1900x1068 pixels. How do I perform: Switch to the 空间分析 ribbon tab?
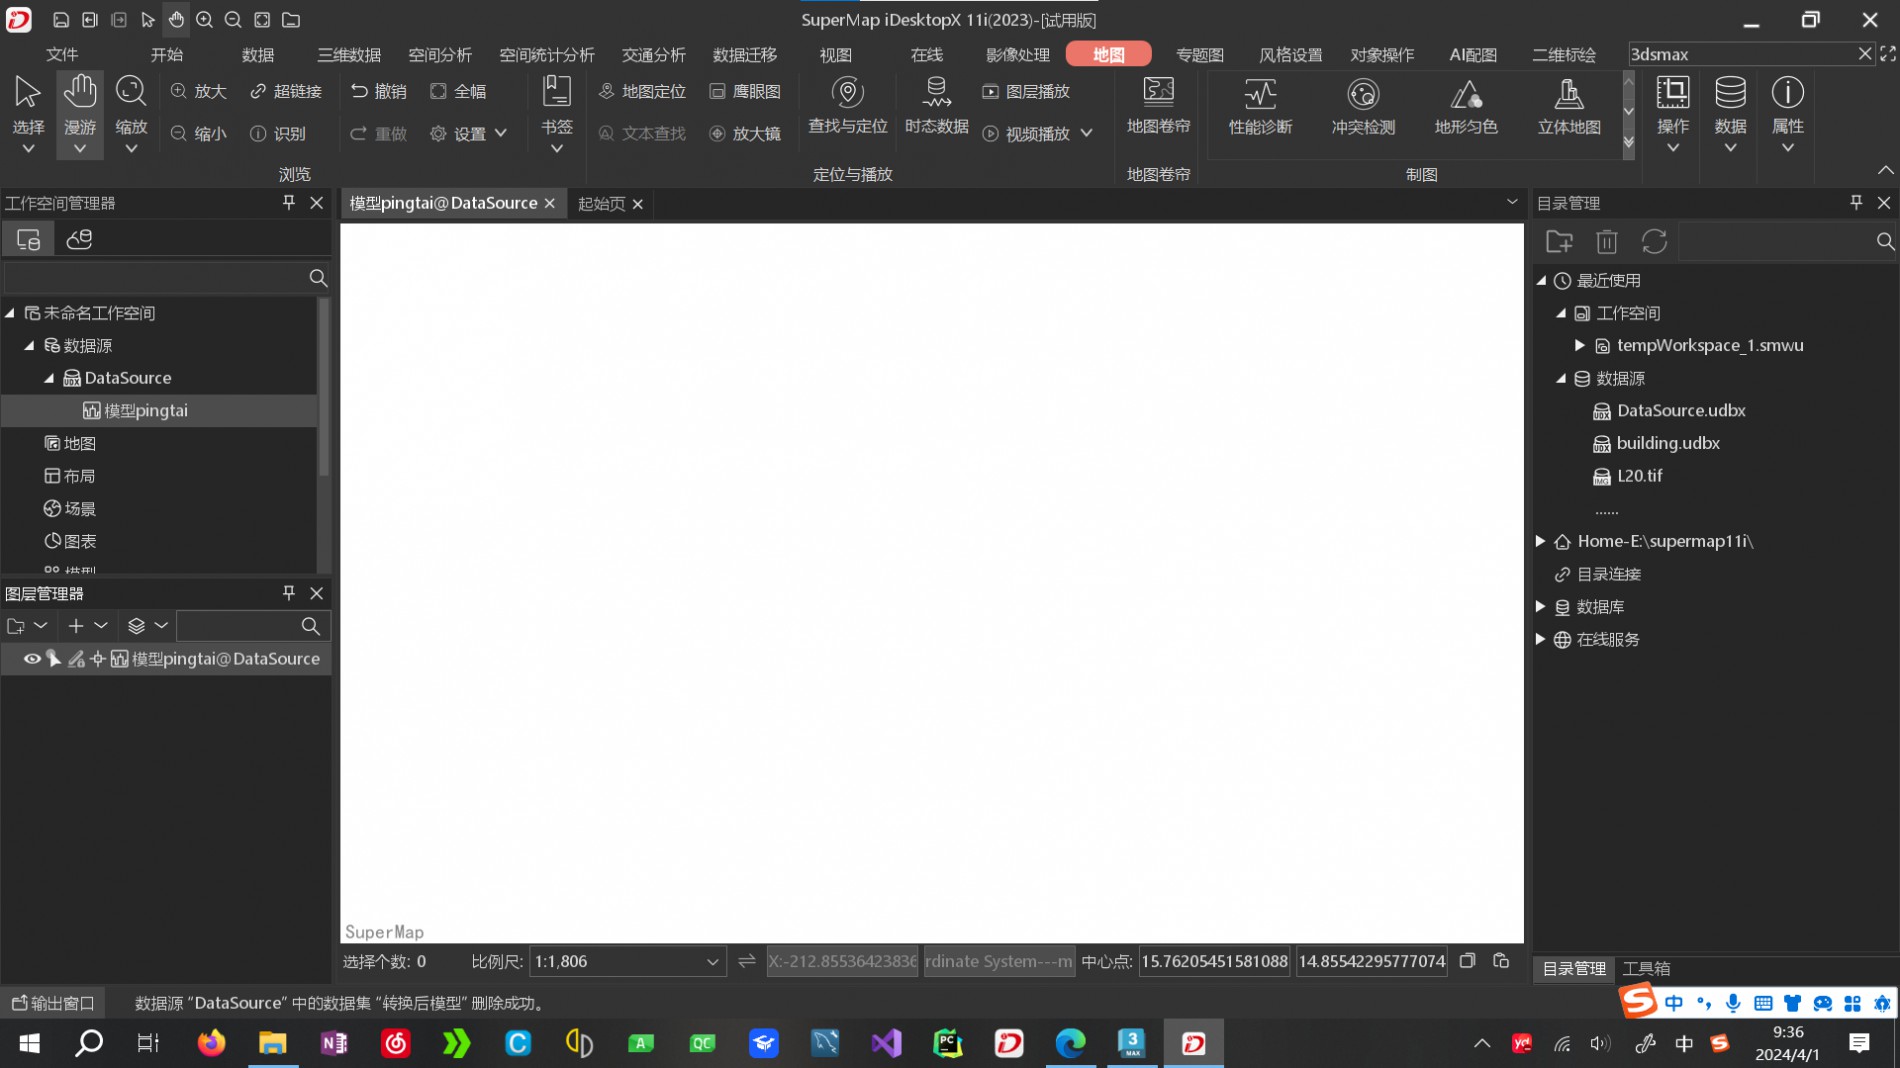440,54
